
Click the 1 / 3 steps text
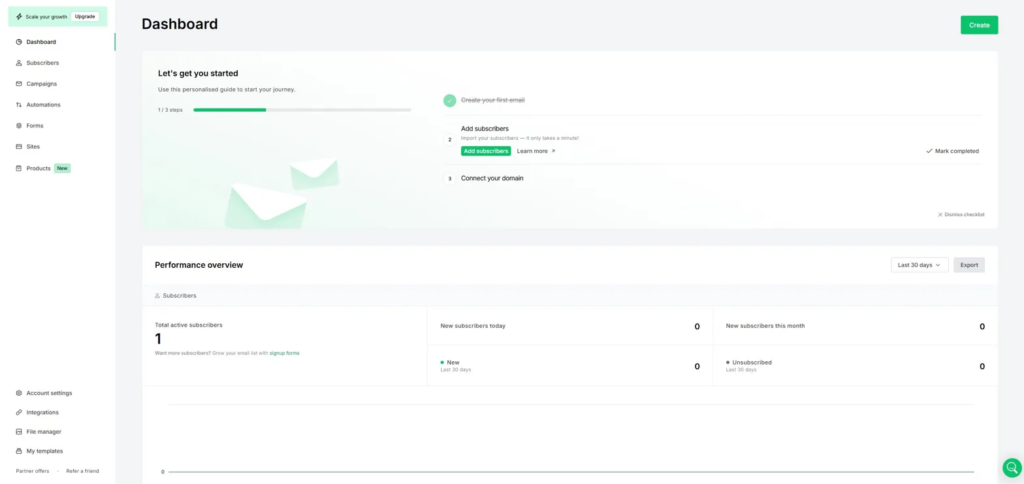[170, 110]
